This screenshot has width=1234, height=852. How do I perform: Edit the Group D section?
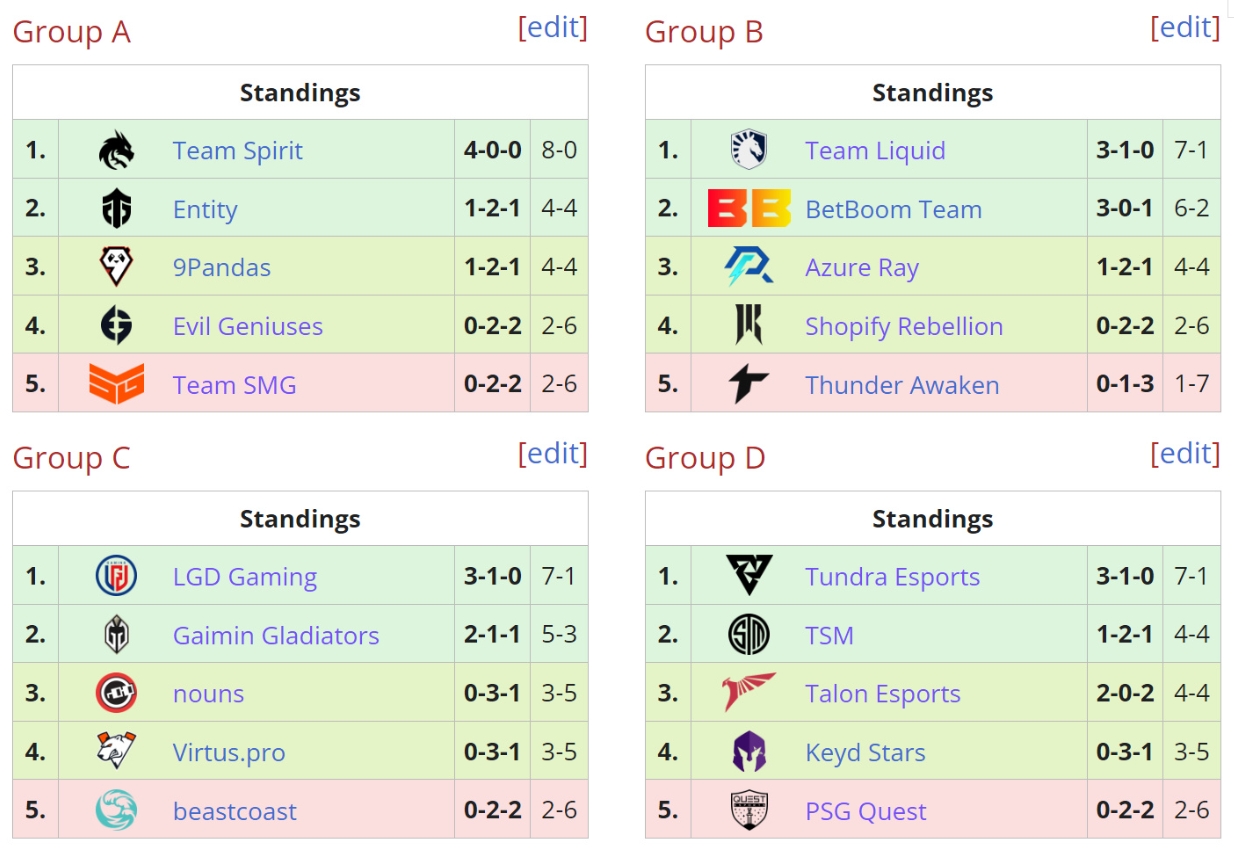[1186, 453]
